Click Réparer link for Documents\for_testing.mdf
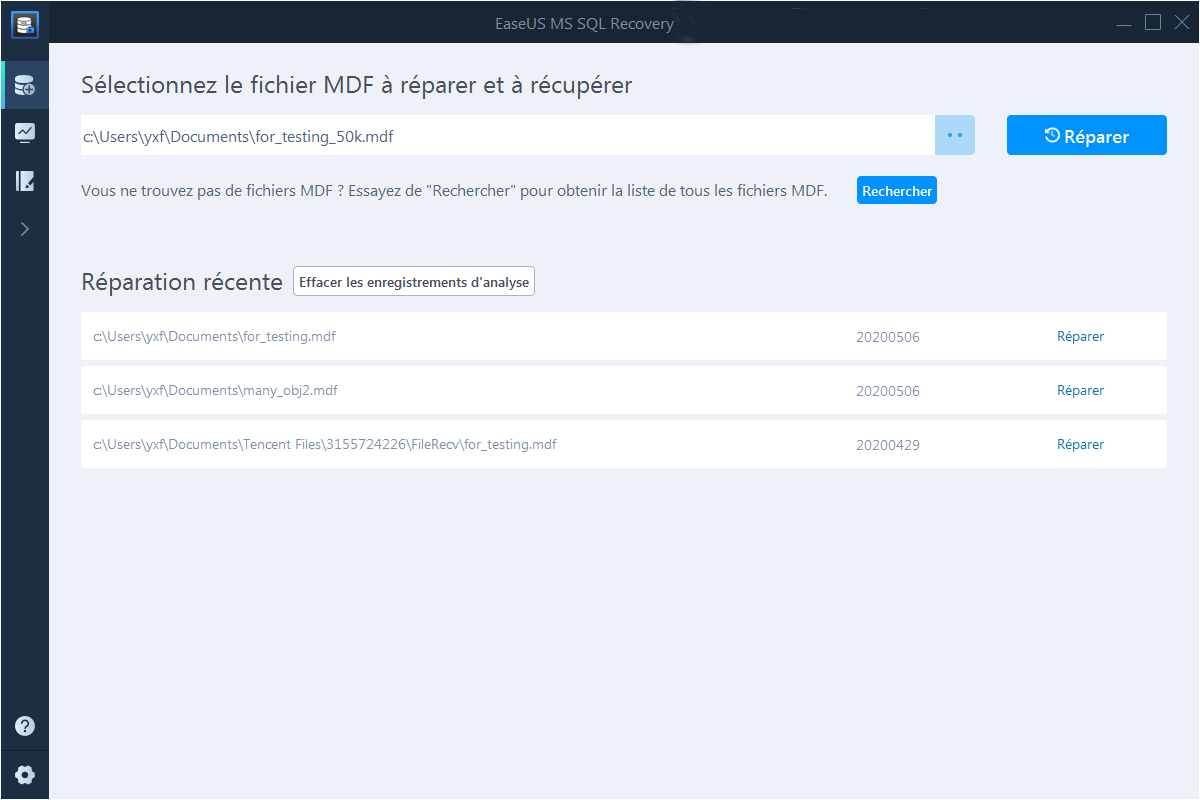Viewport: 1200px width, 800px height. (x=1080, y=337)
